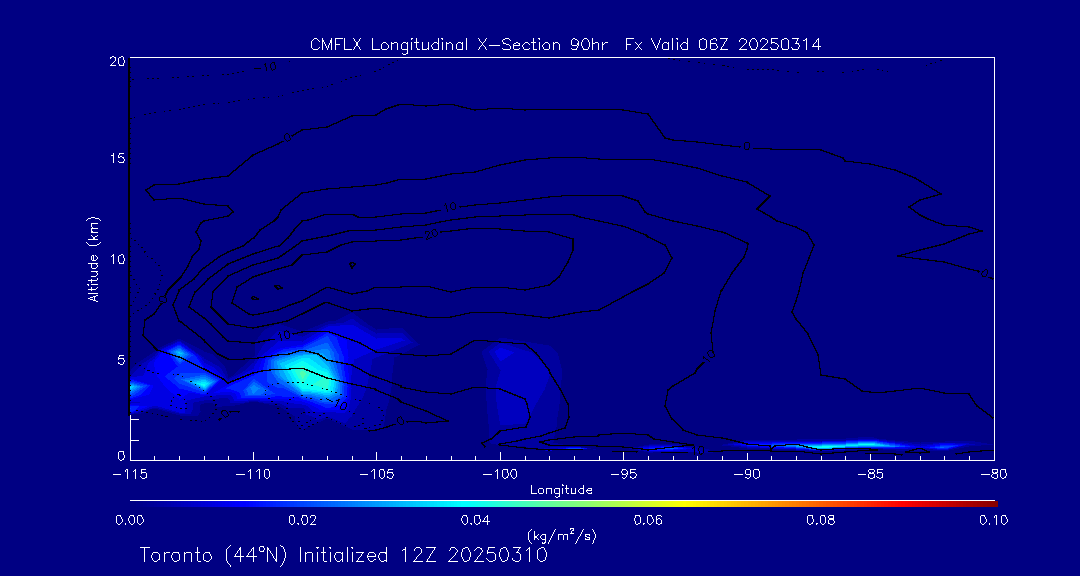
Task: Click the longitude tick label "-90"
Action: click(x=747, y=475)
